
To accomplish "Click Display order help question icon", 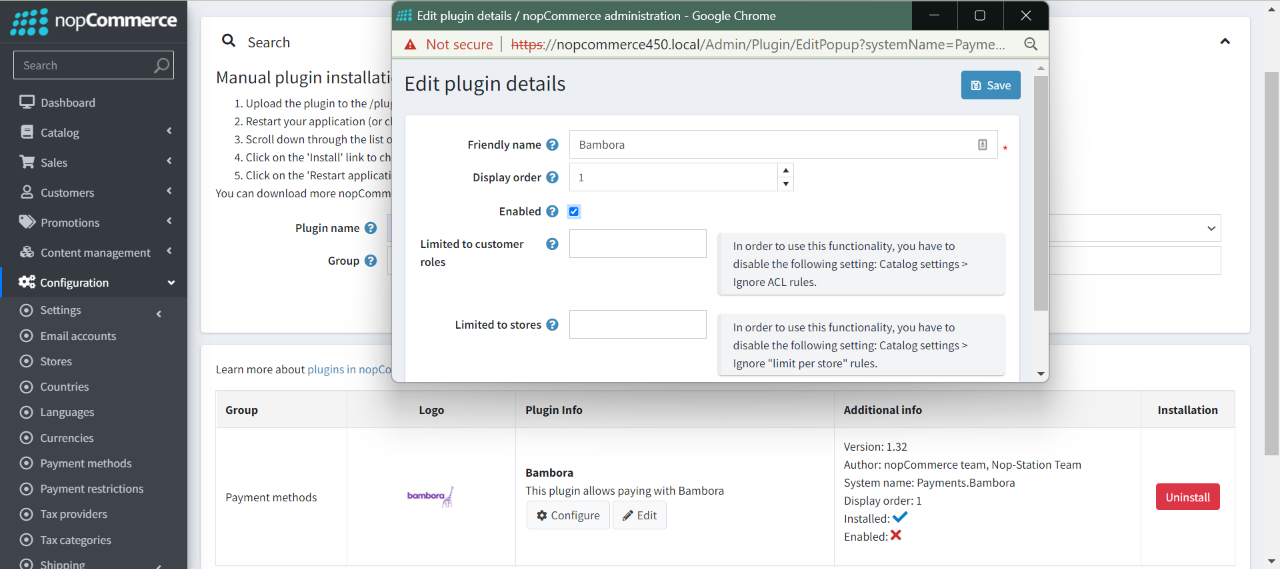I will (x=552, y=178).
